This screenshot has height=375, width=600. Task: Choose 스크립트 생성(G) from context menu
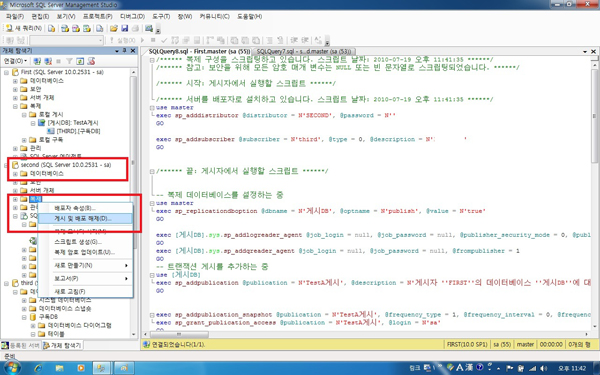coord(85,242)
